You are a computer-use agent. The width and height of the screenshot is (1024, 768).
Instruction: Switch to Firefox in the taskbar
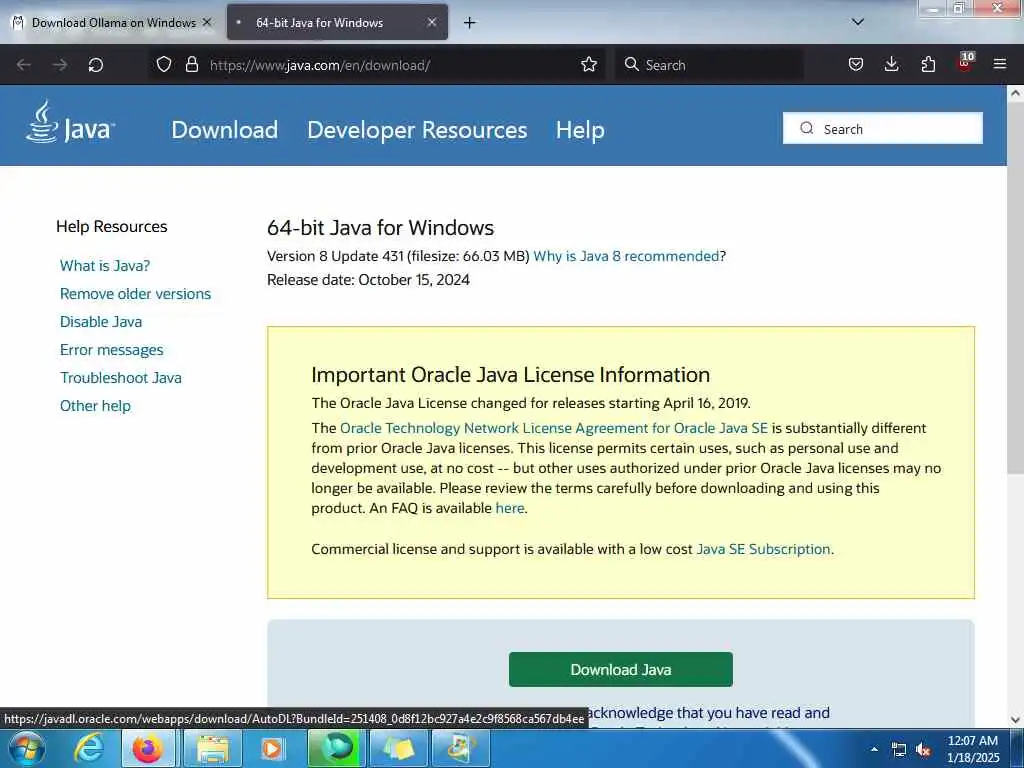[148, 748]
